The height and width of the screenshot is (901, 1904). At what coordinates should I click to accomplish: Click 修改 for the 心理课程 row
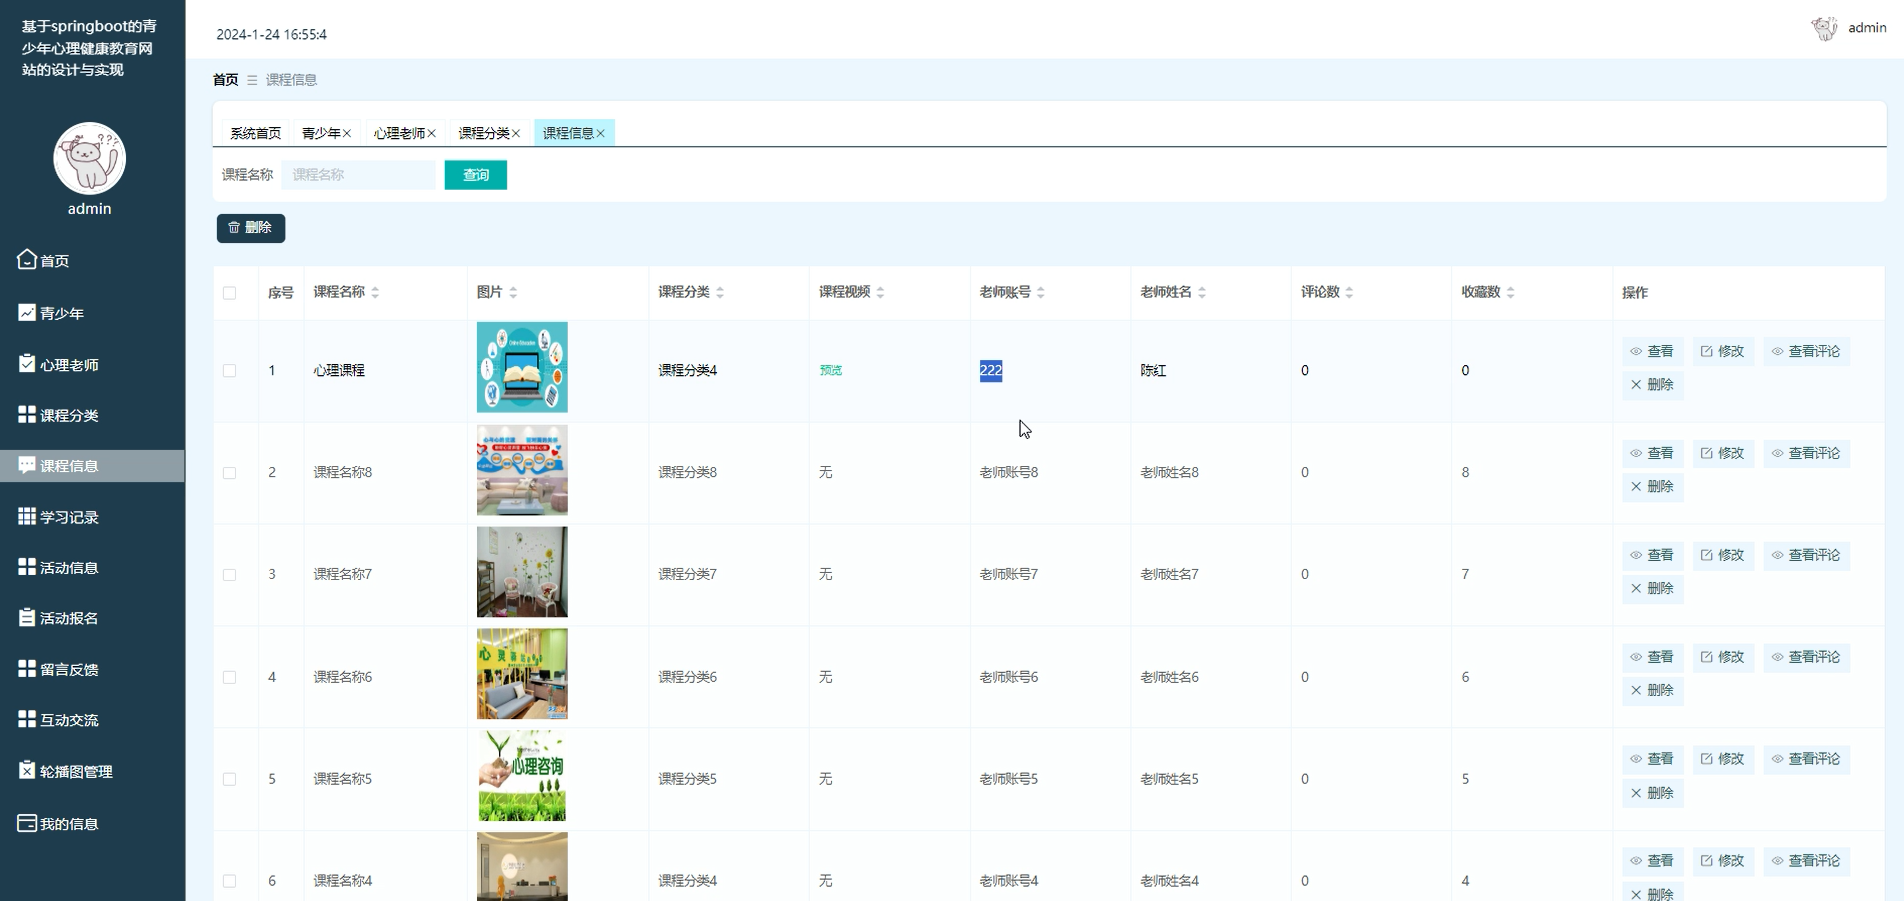1723,351
